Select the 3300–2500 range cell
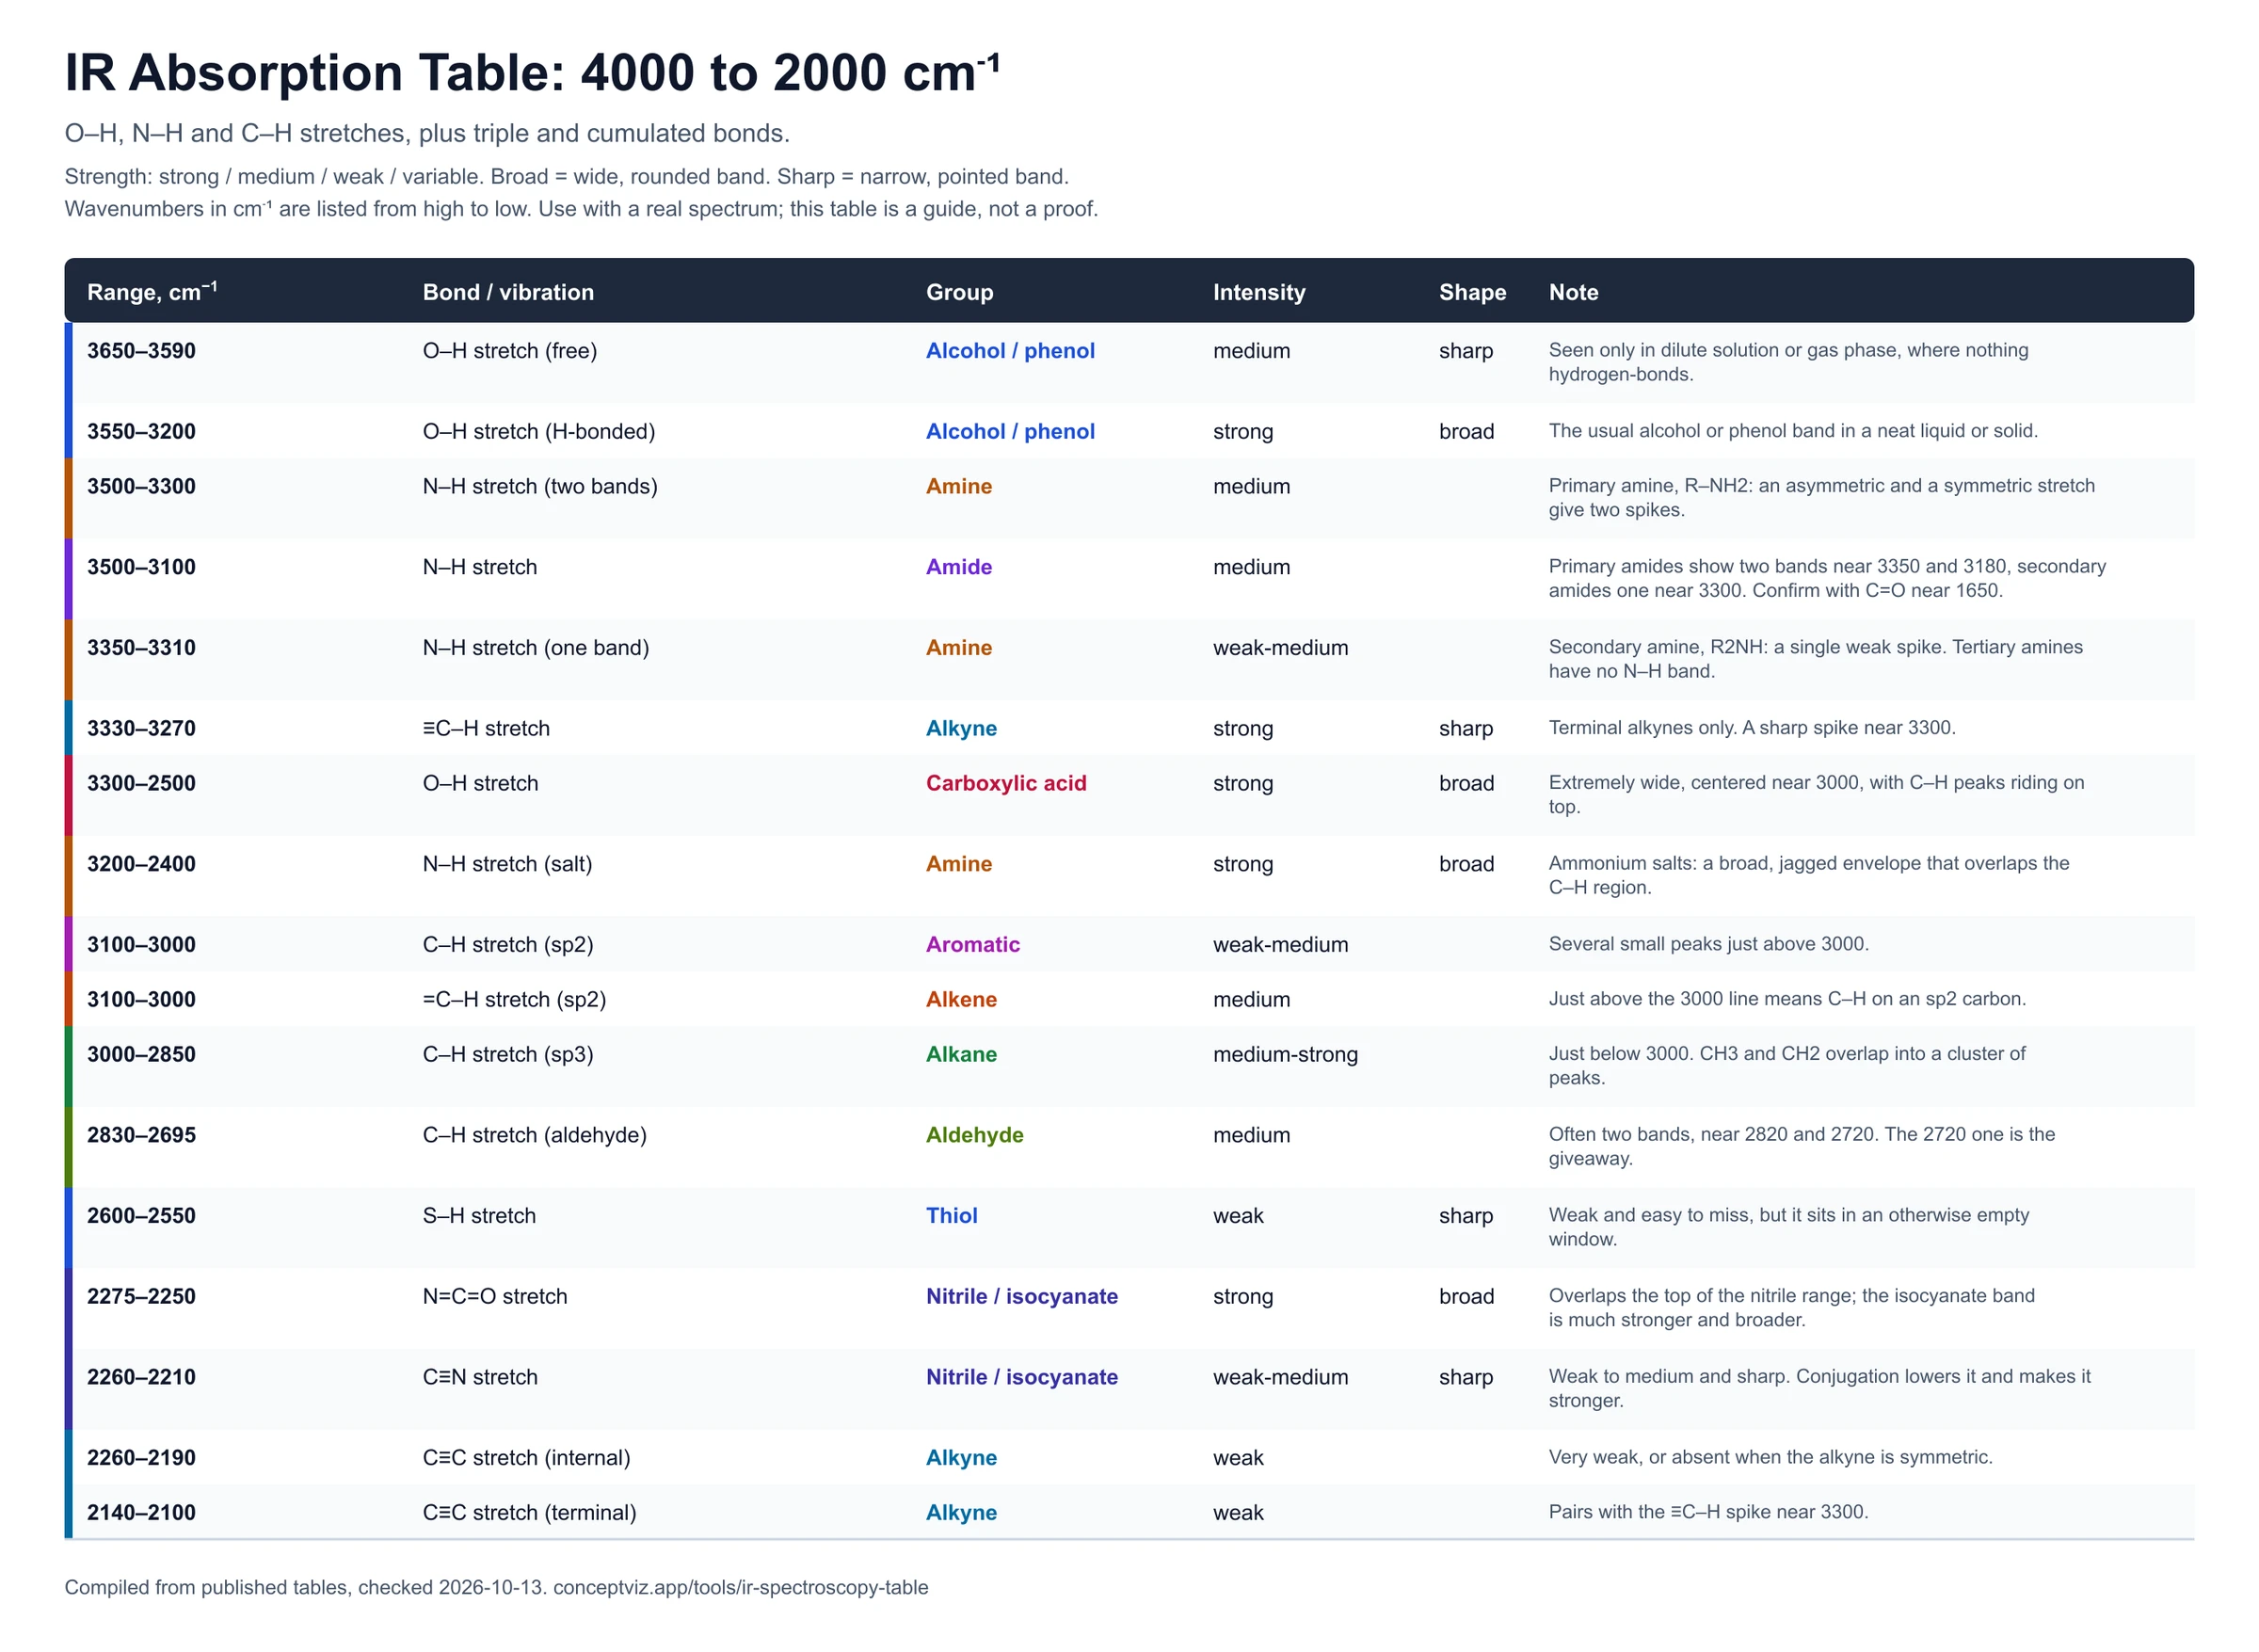This screenshot has height=1652, width=2259. pos(141,784)
